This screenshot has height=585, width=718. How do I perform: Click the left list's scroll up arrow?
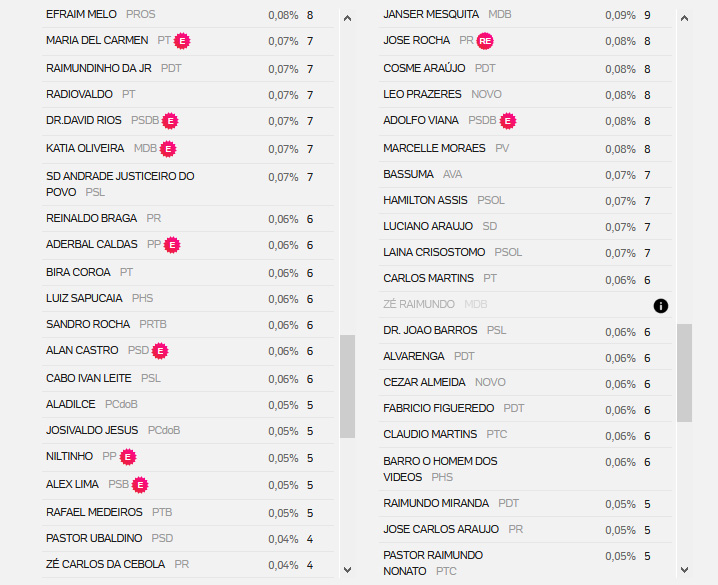coord(348,18)
